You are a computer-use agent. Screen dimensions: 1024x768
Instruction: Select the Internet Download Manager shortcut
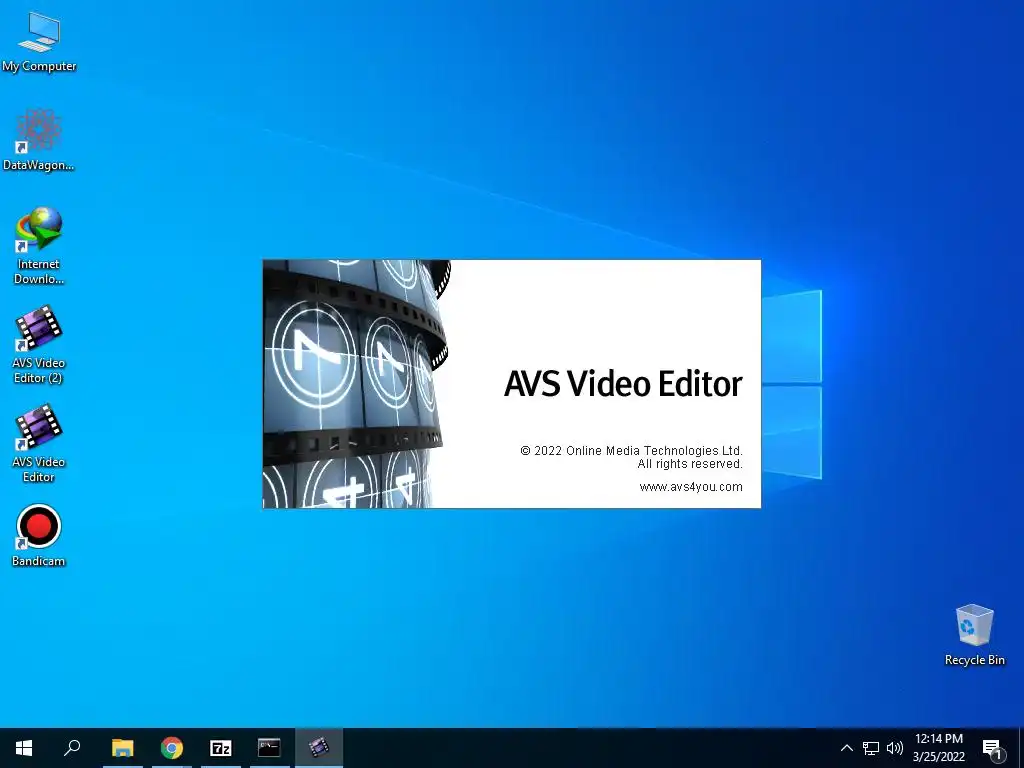pos(39,246)
